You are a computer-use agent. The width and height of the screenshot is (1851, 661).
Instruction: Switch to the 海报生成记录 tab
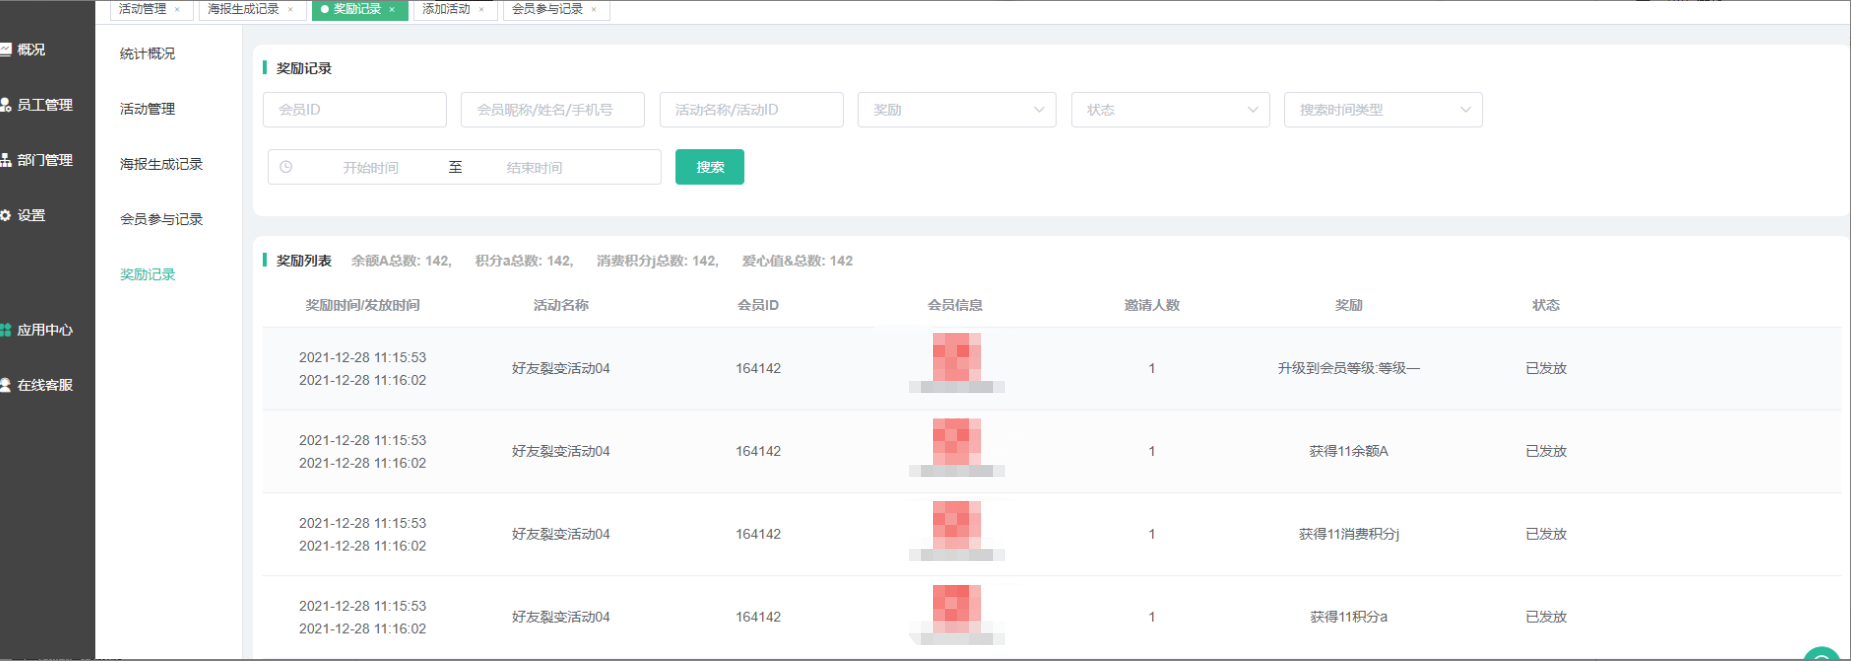243,9
